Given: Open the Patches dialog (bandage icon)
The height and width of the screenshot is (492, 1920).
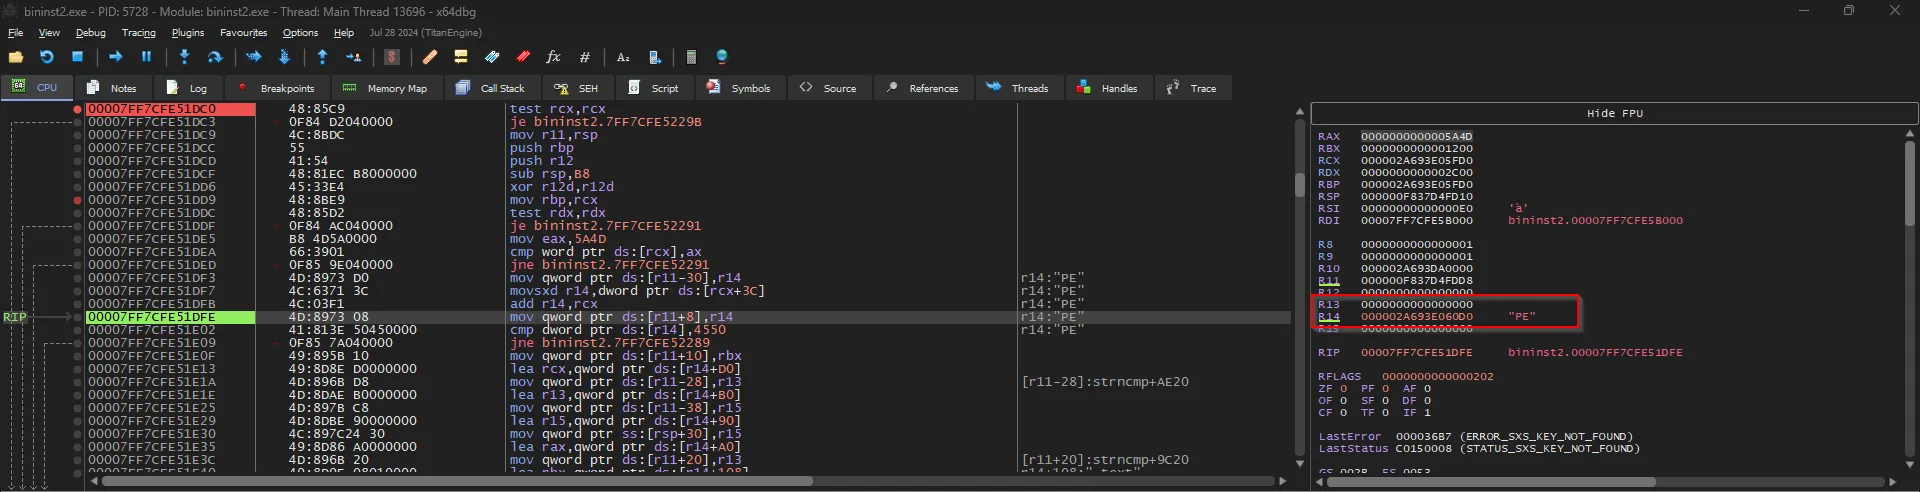Looking at the screenshot, I should click(x=430, y=57).
